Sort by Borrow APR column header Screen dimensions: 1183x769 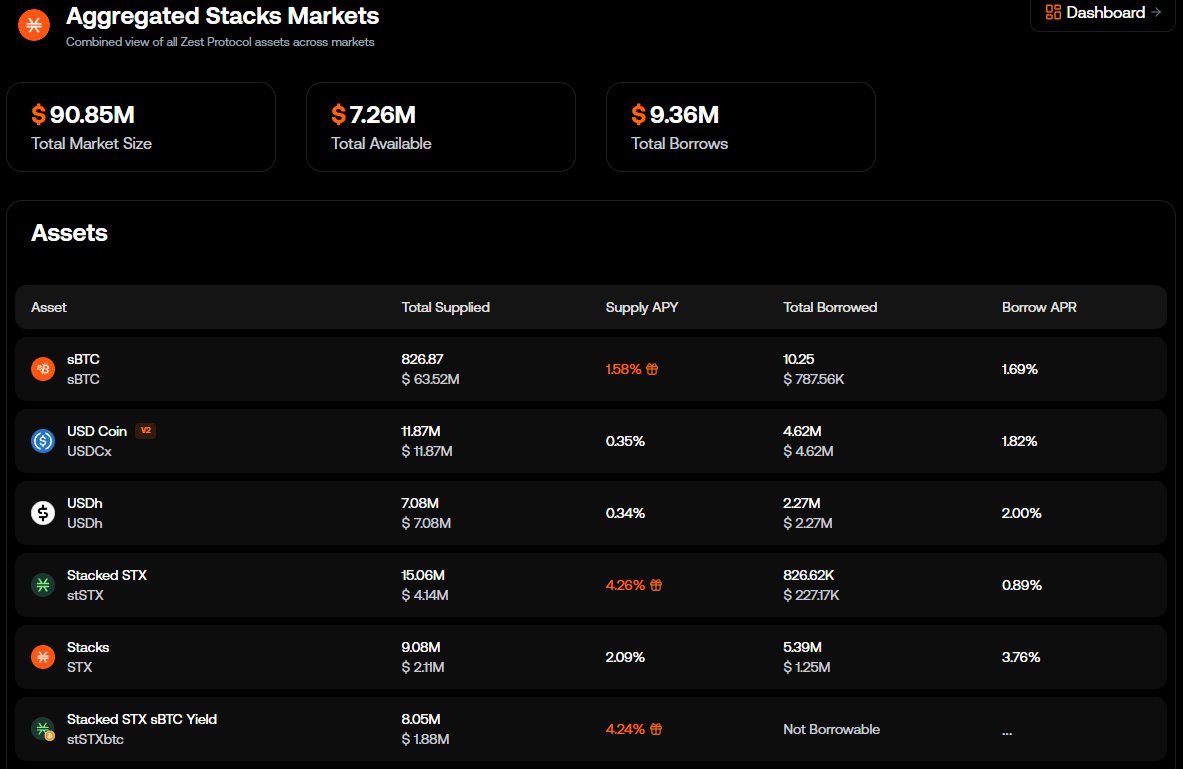[x=1039, y=307]
